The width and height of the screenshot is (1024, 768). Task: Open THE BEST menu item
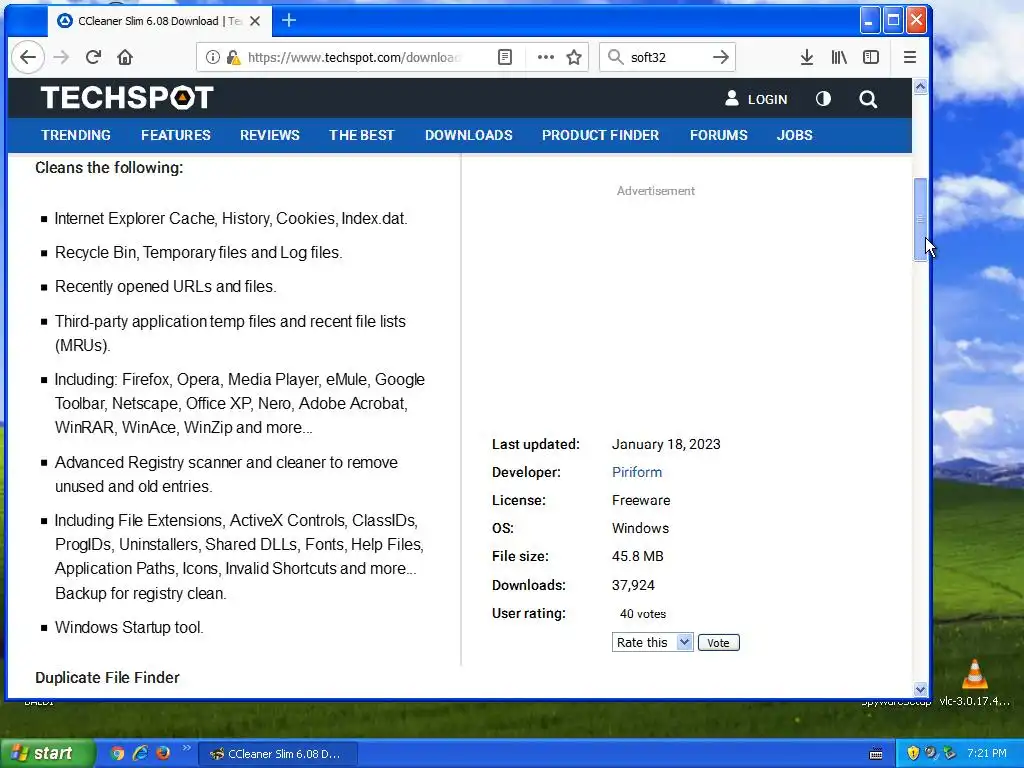pyautogui.click(x=362, y=135)
